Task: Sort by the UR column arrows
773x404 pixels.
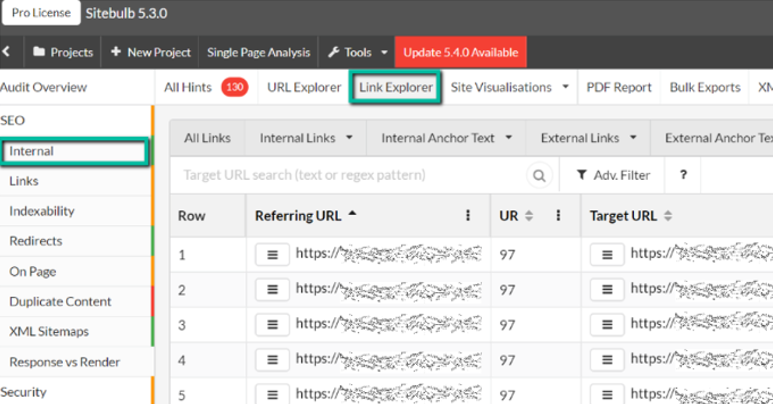Action: tap(529, 215)
